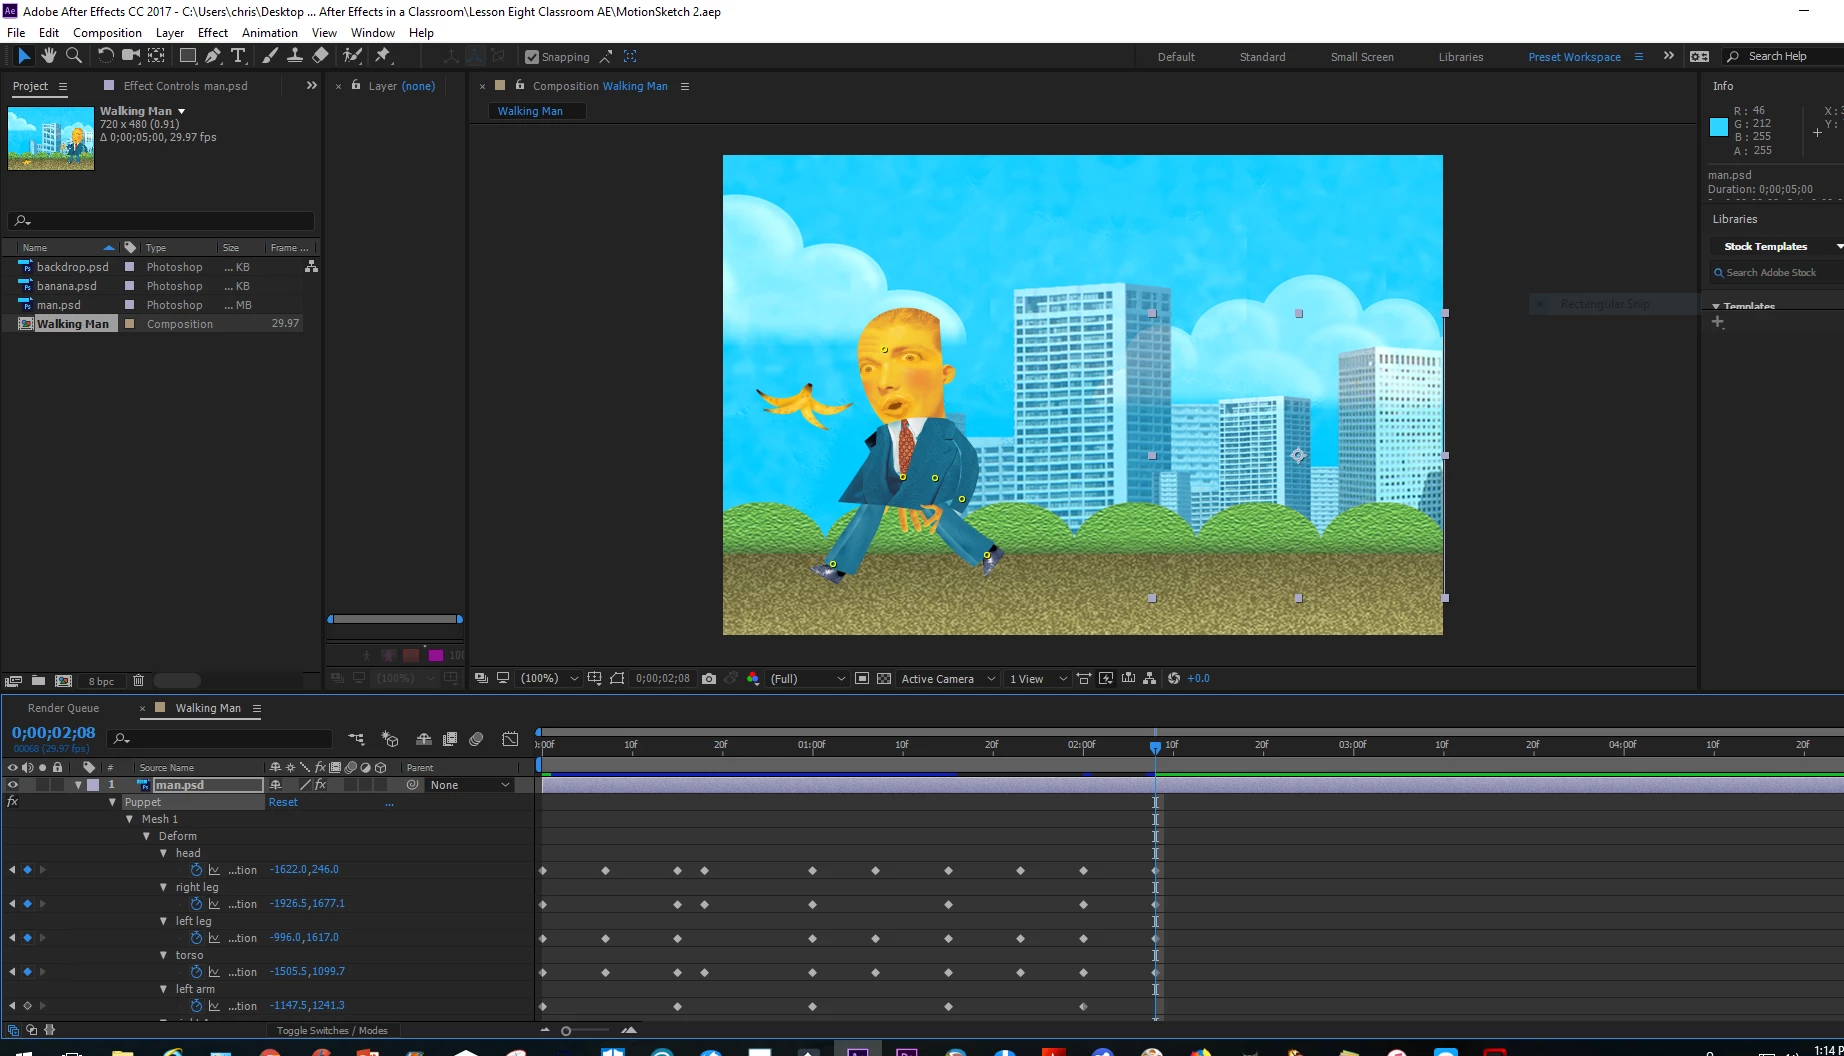The height and width of the screenshot is (1056, 1844).
Task: Collapse the Puppet effect group
Action: 112,802
